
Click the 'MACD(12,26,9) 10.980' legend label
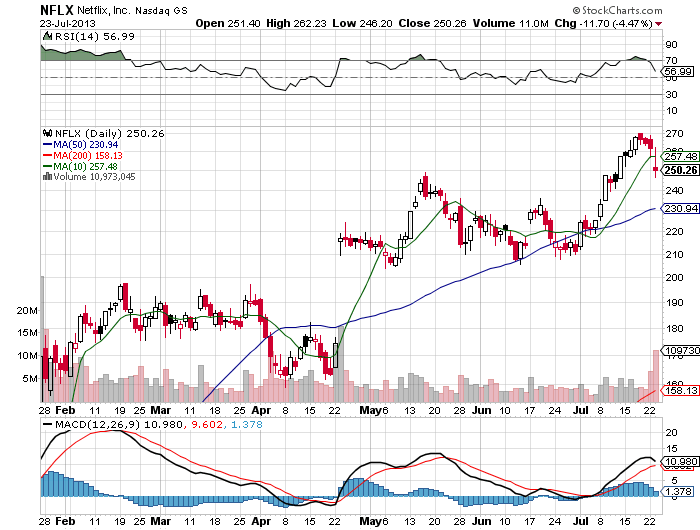118,425
